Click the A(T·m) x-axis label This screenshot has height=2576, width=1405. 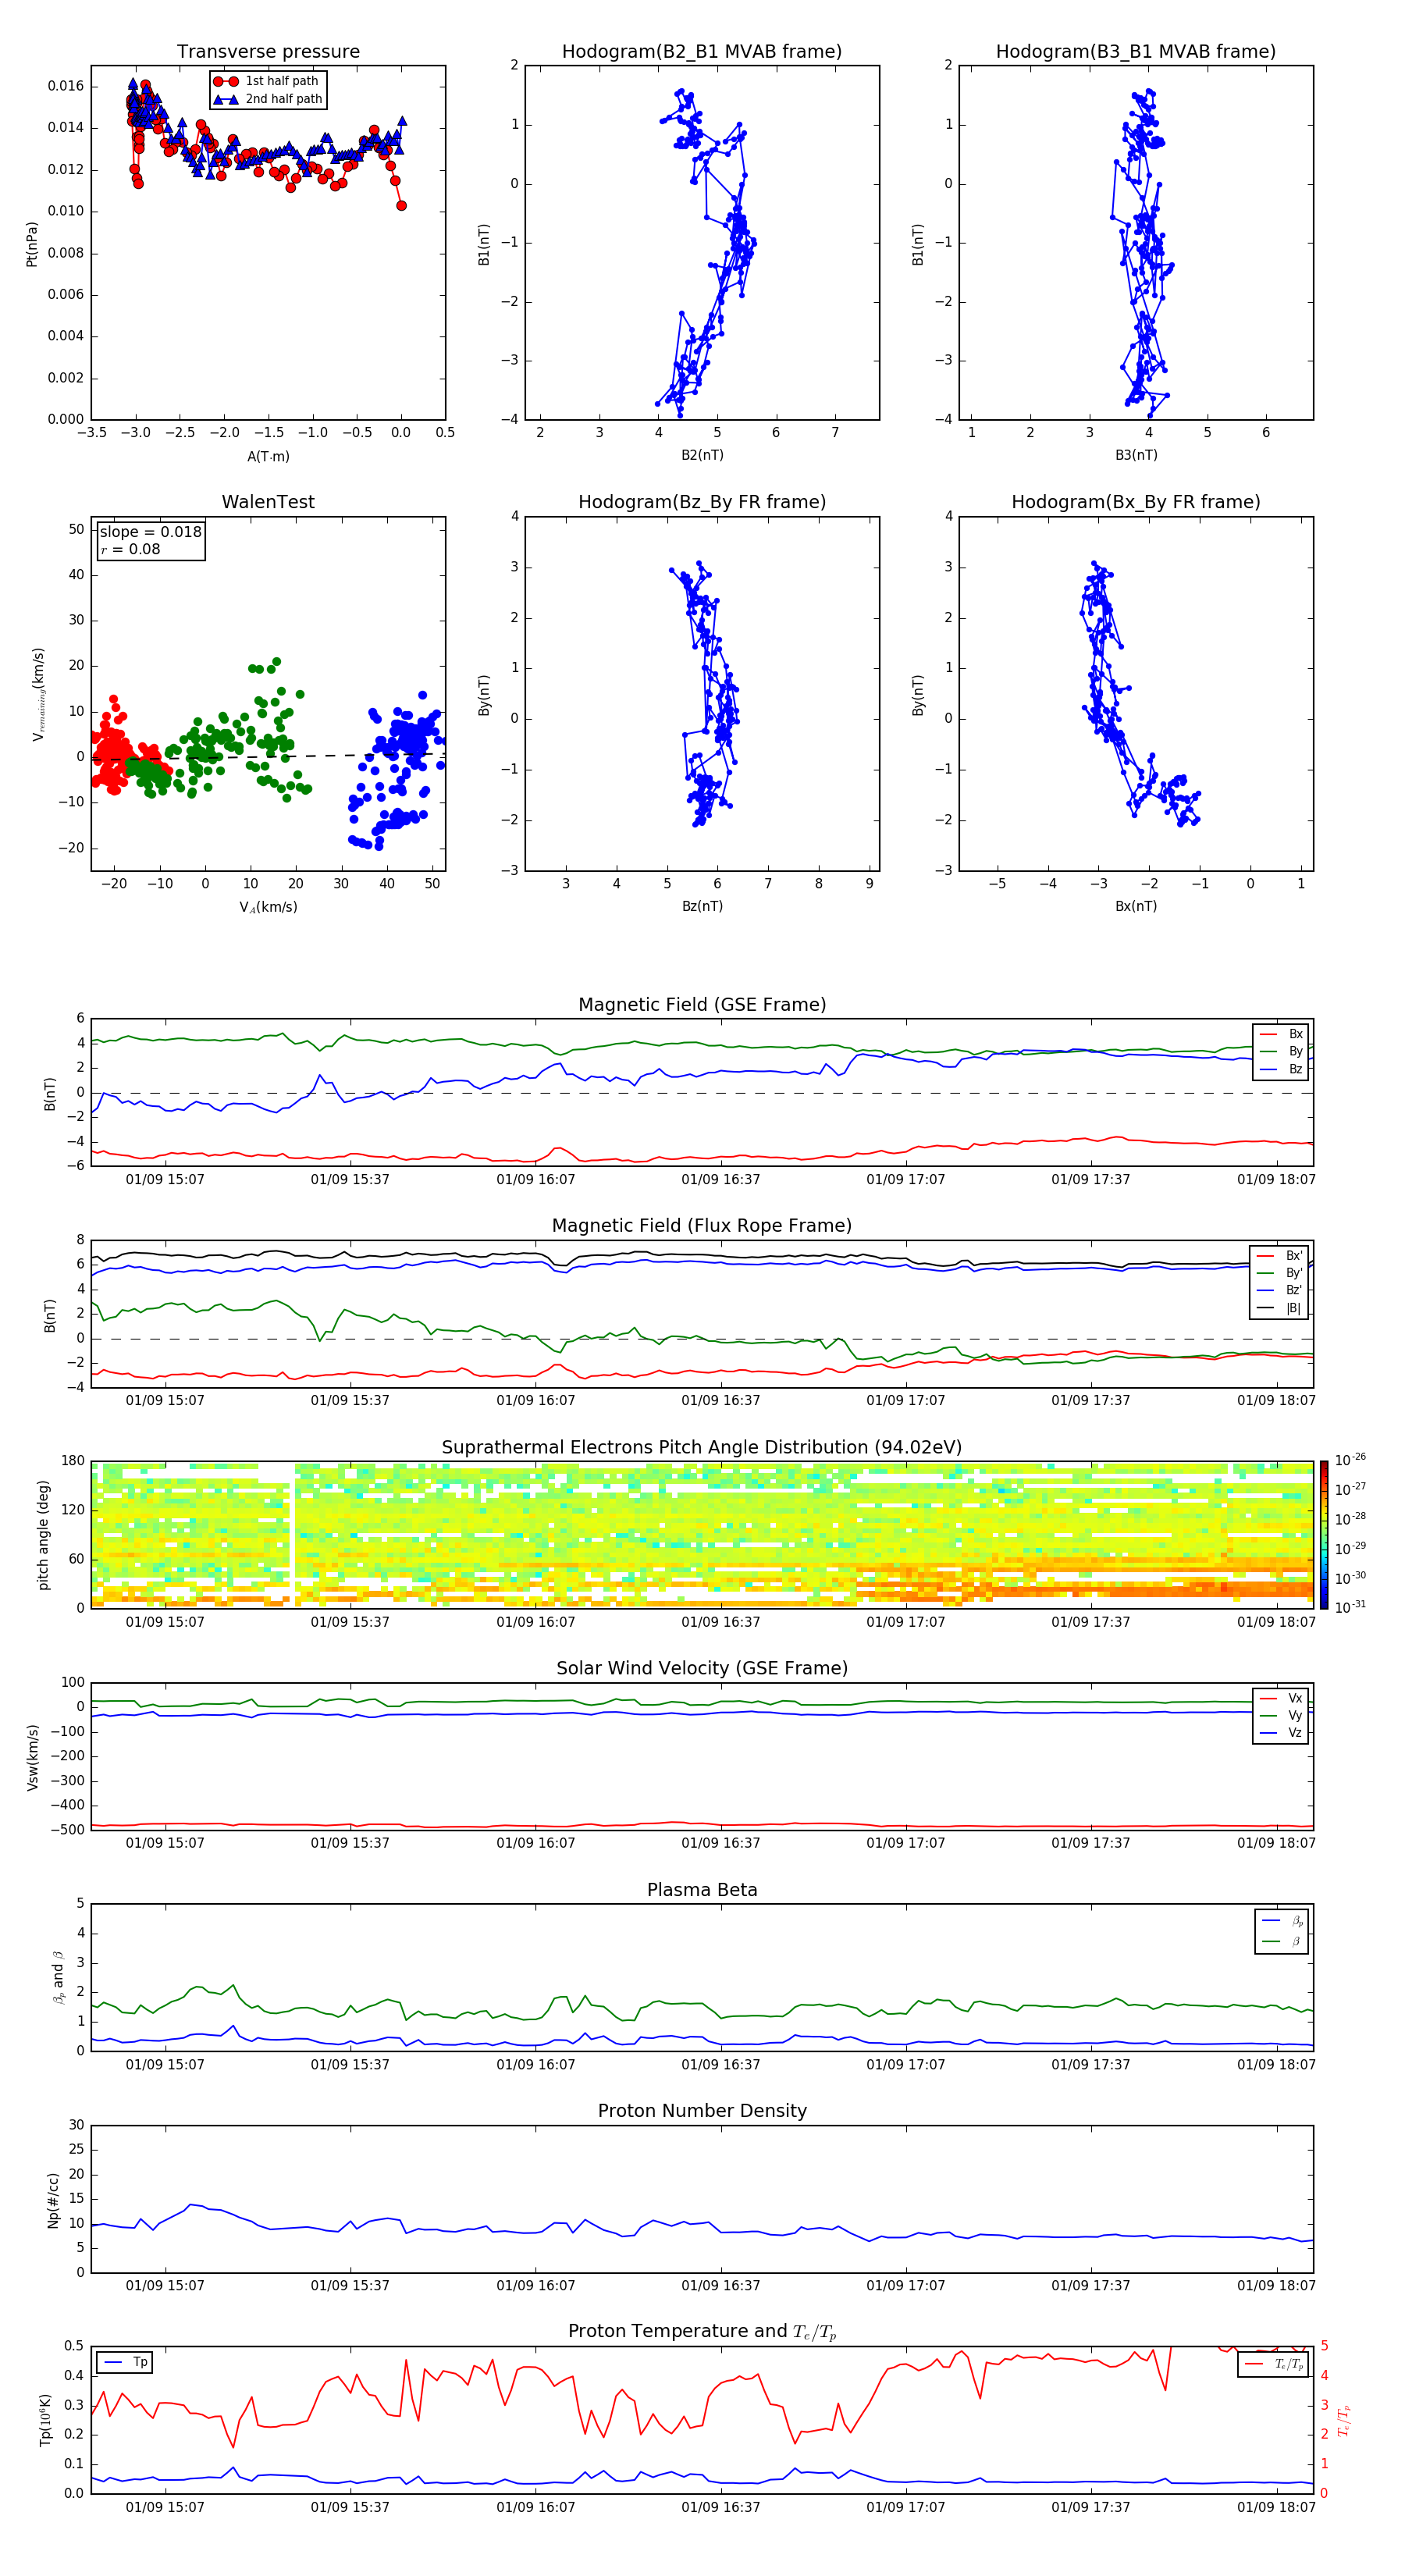point(268,457)
